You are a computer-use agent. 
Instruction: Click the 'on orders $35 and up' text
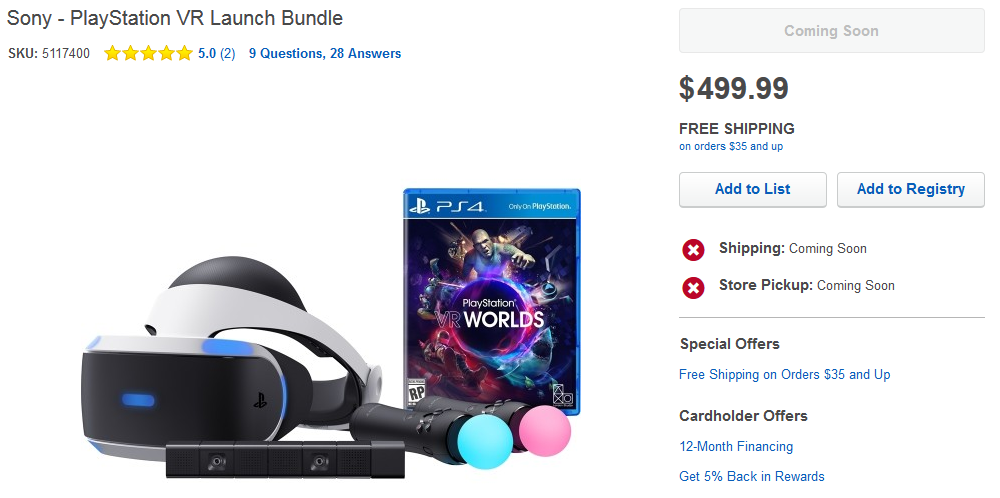click(731, 147)
